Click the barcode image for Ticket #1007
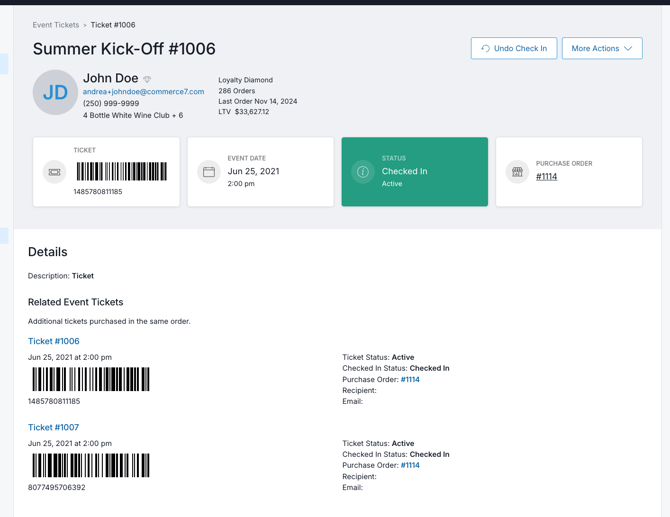This screenshot has height=517, width=670. [91, 465]
